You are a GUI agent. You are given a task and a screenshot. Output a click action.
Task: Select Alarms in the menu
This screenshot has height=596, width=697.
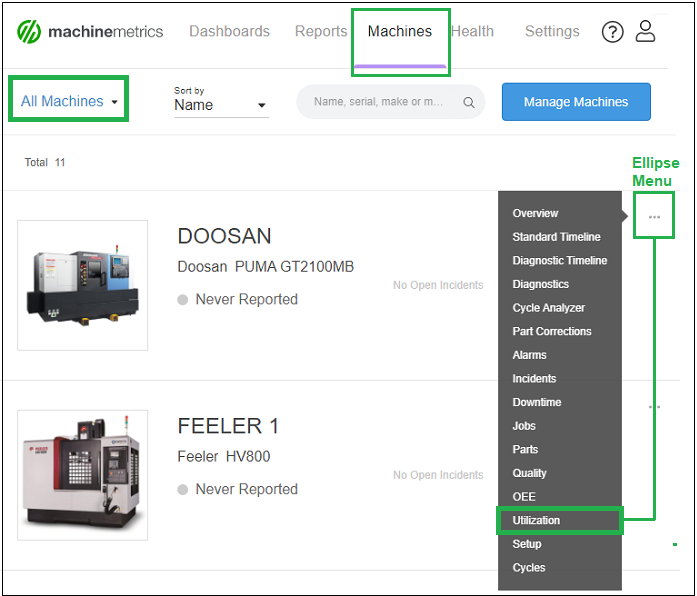(x=529, y=355)
